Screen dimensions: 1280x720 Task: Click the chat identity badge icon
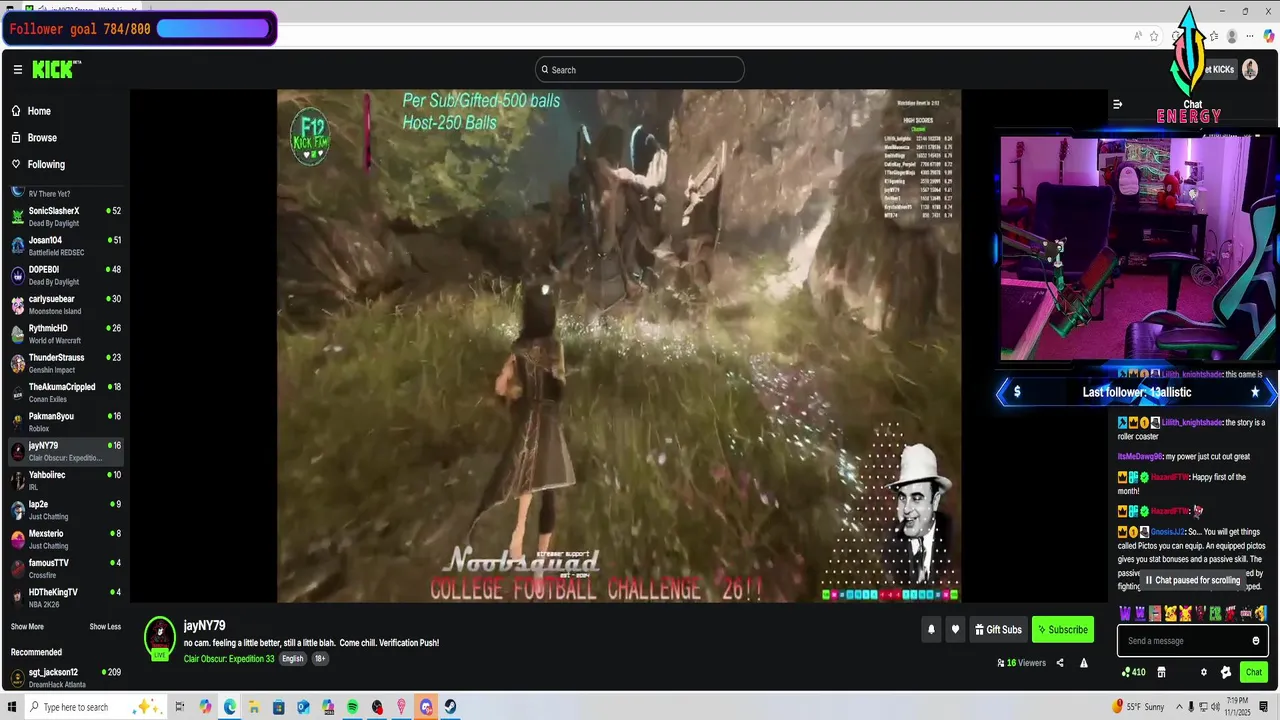[1226, 673]
